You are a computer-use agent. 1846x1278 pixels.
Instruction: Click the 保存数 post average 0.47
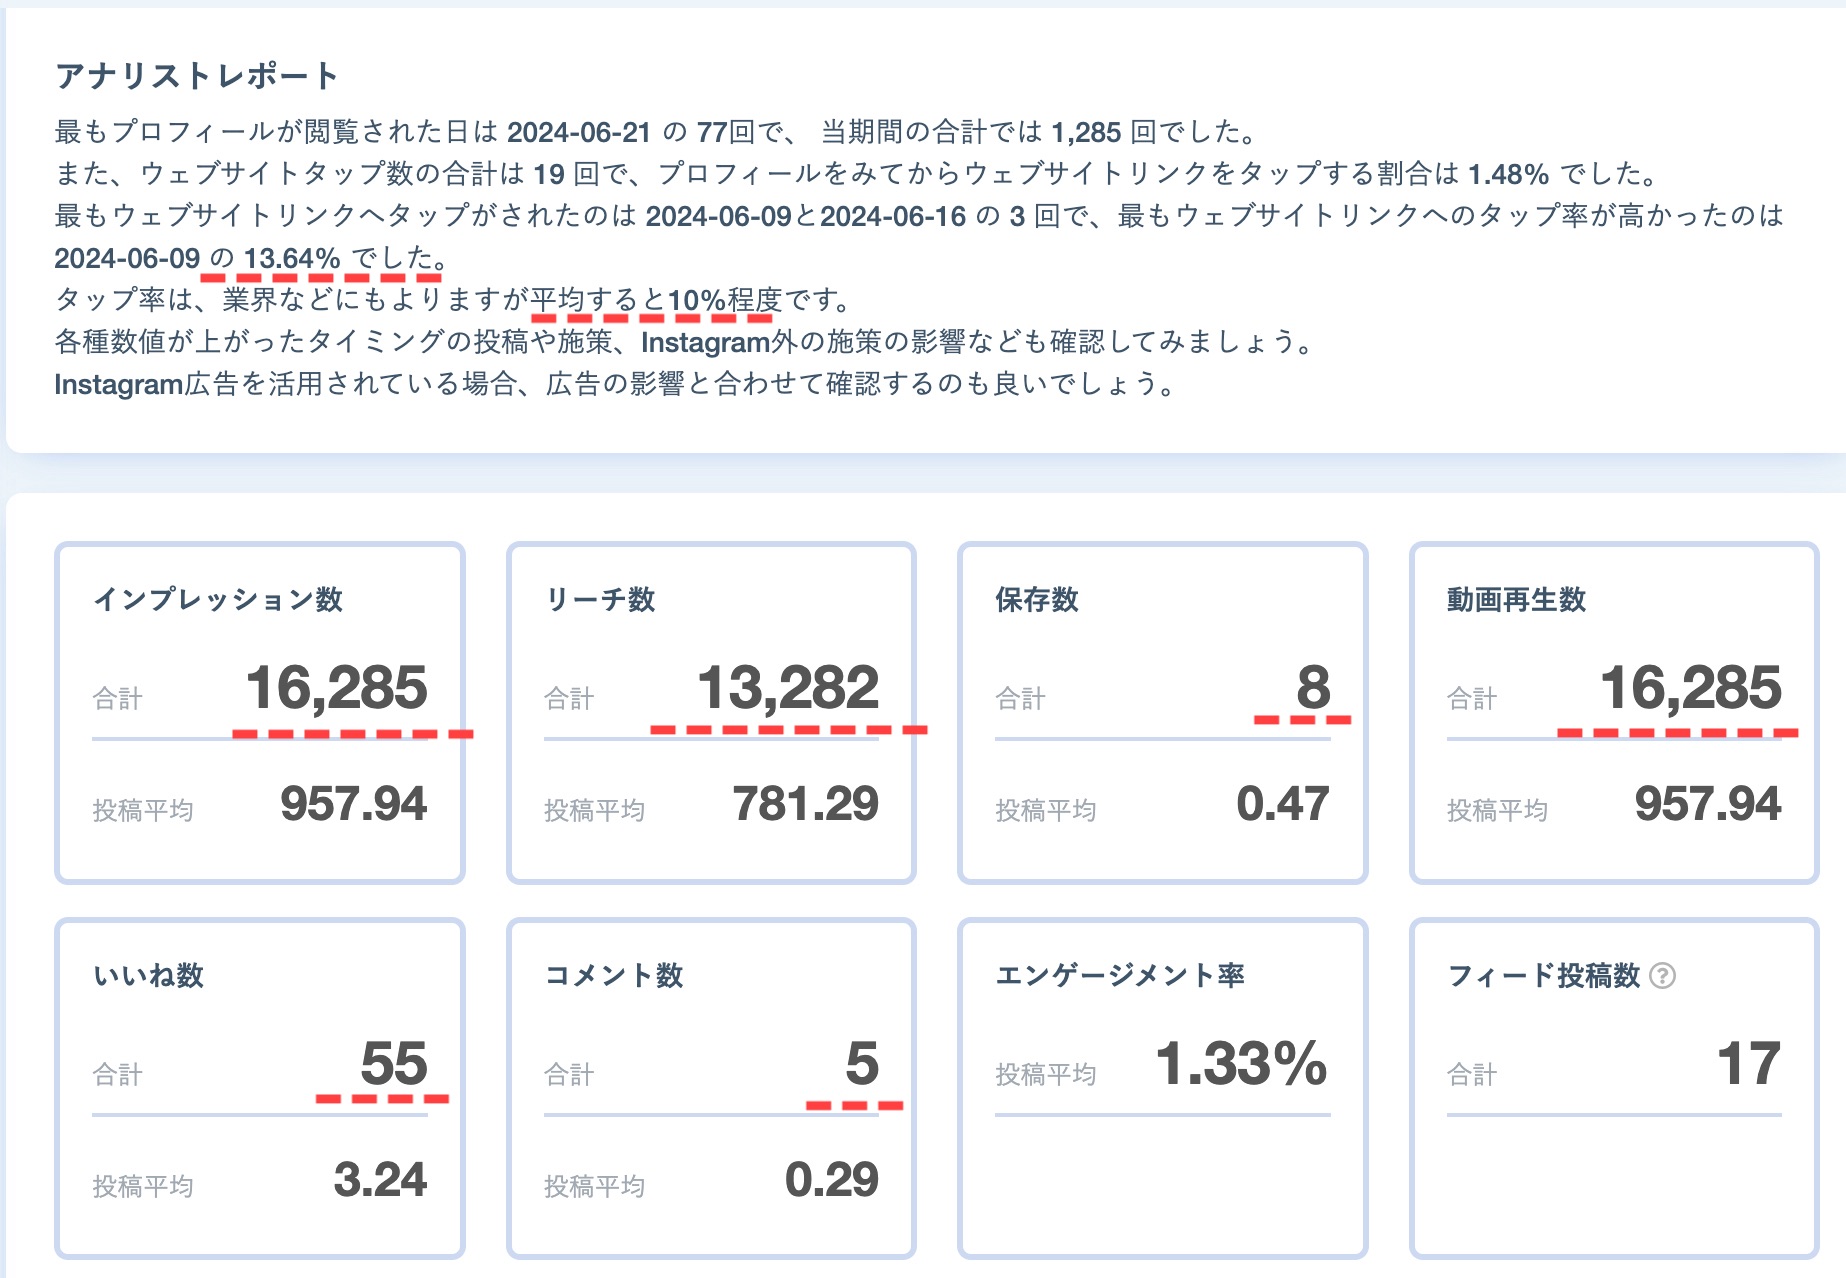(1283, 804)
